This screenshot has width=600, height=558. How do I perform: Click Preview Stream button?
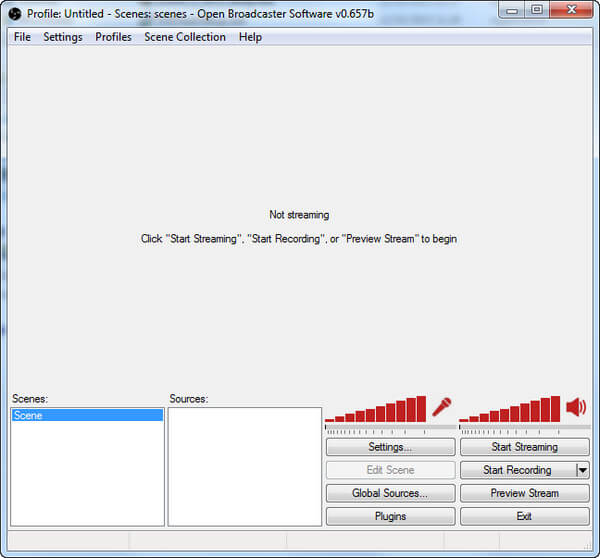pyautogui.click(x=525, y=493)
